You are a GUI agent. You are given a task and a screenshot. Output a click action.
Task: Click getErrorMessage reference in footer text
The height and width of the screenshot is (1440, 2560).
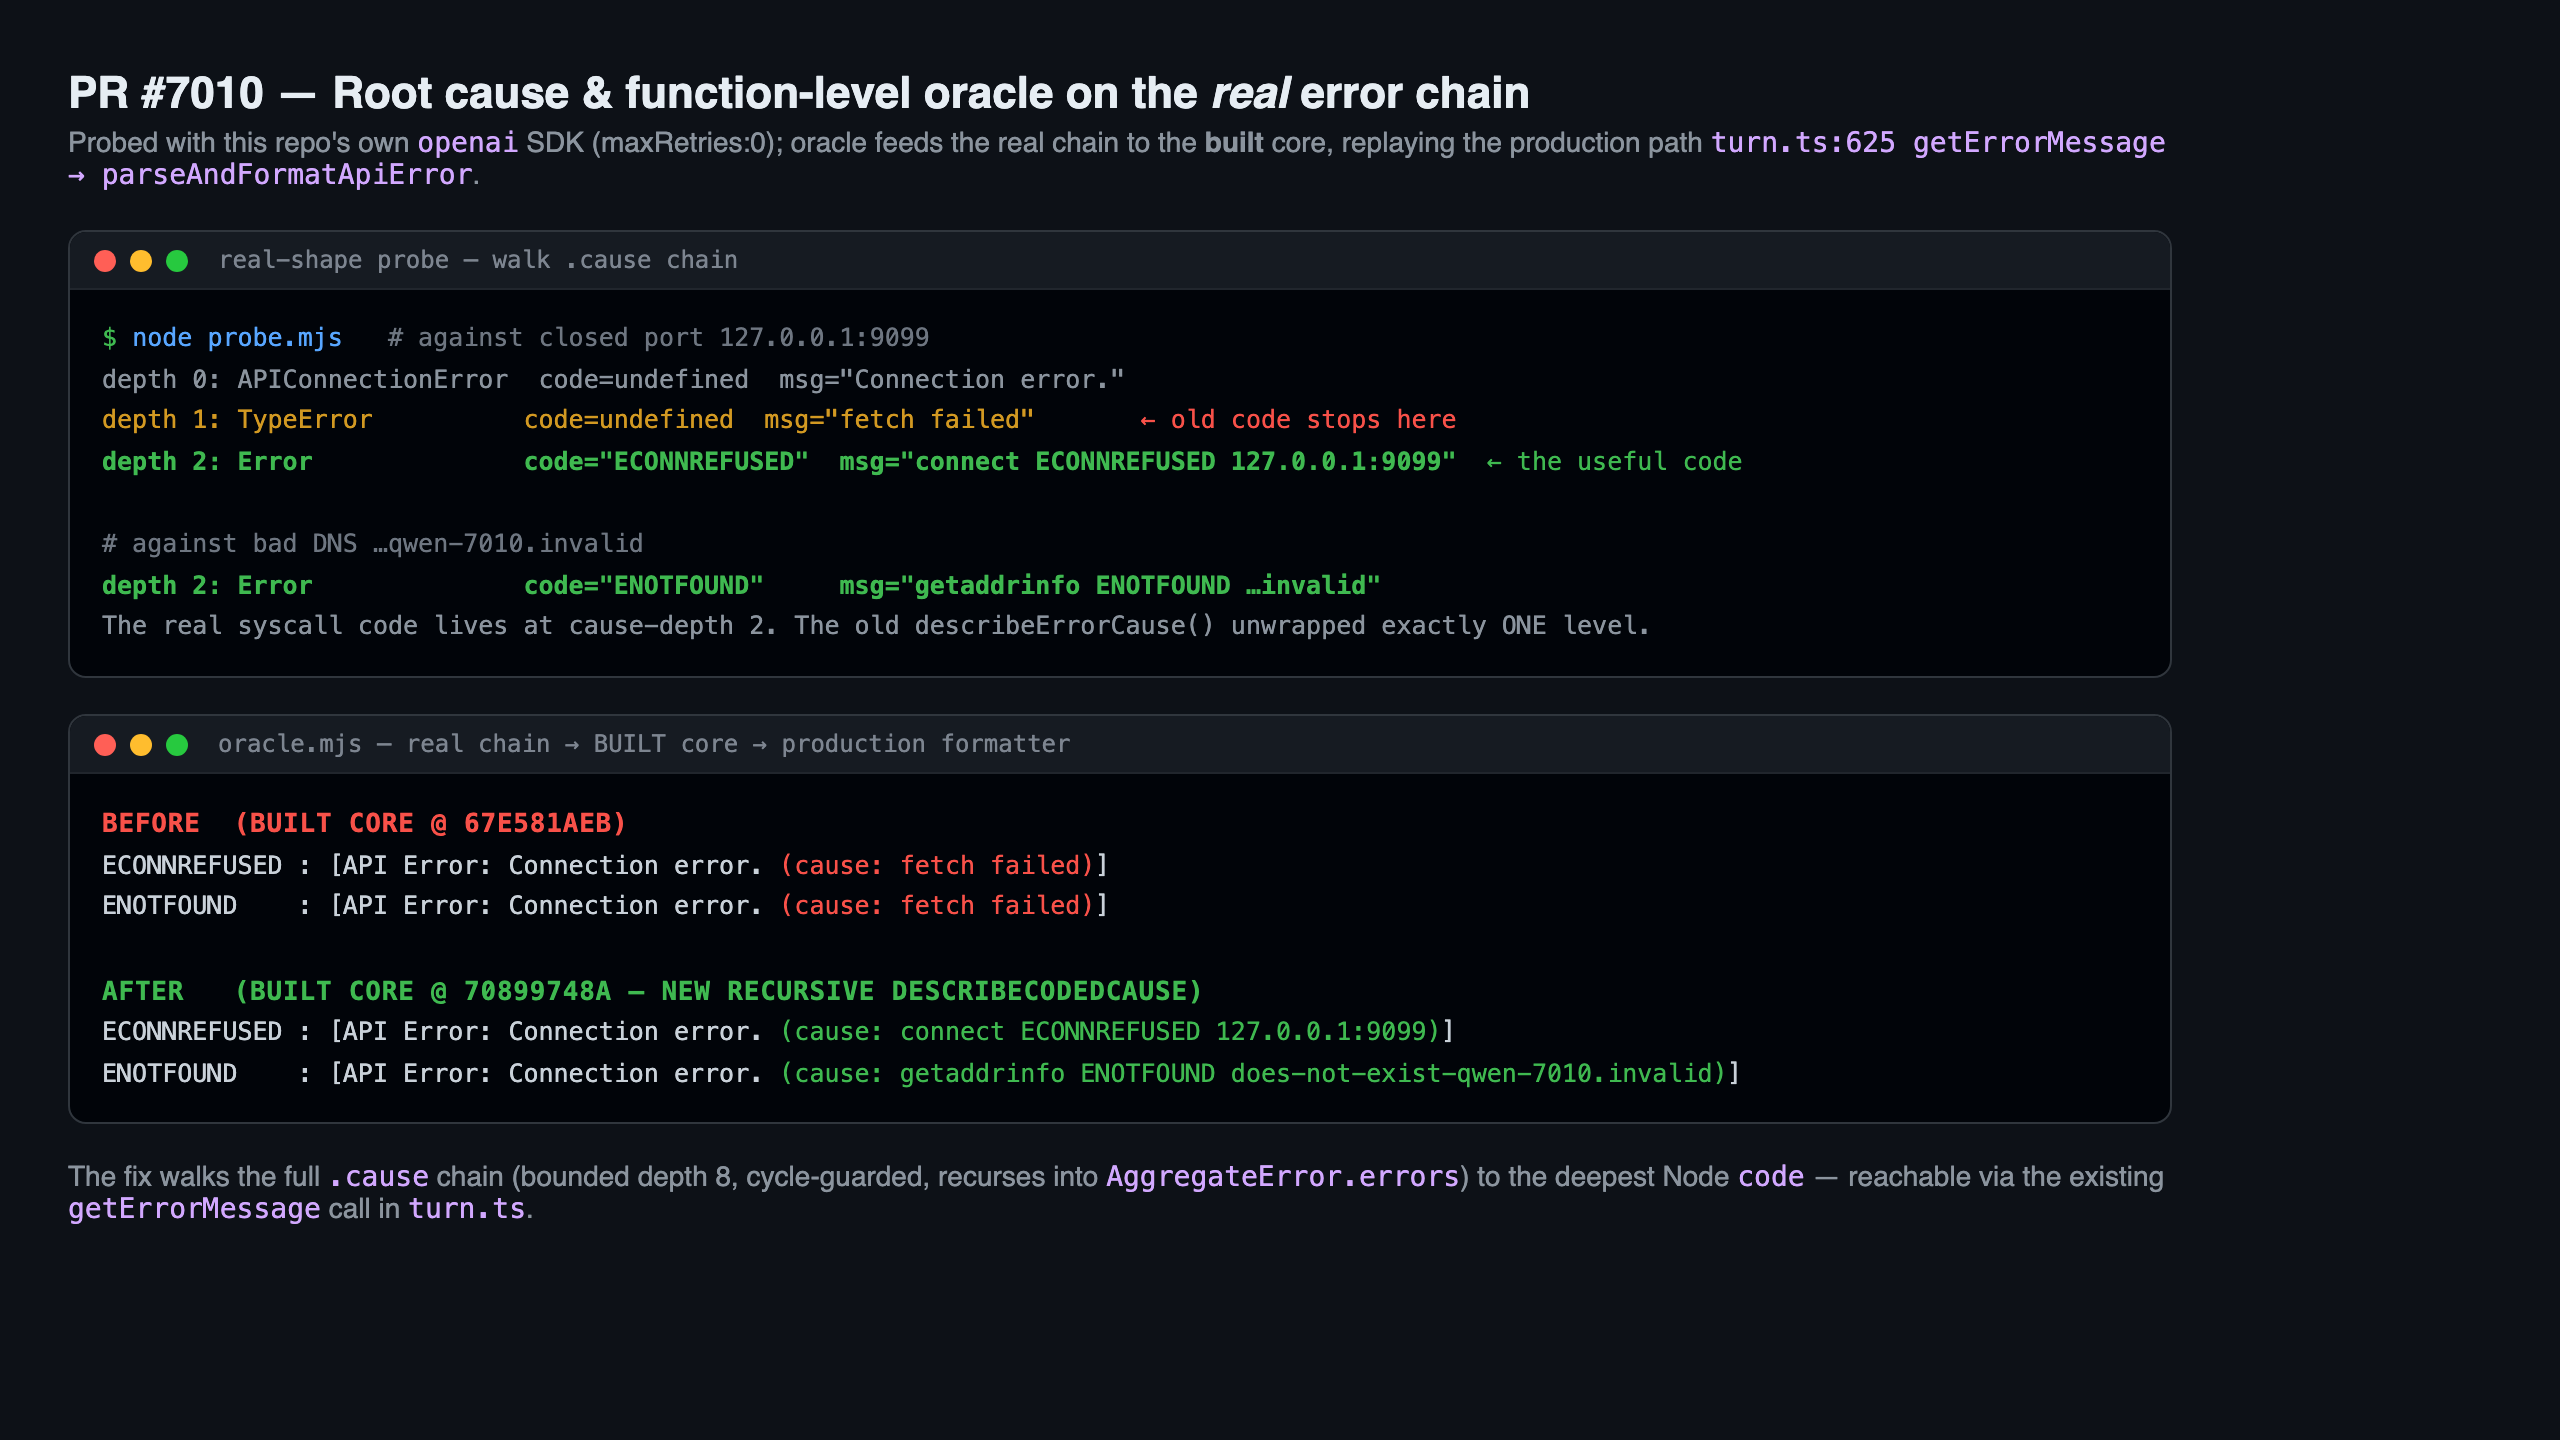(x=194, y=1209)
